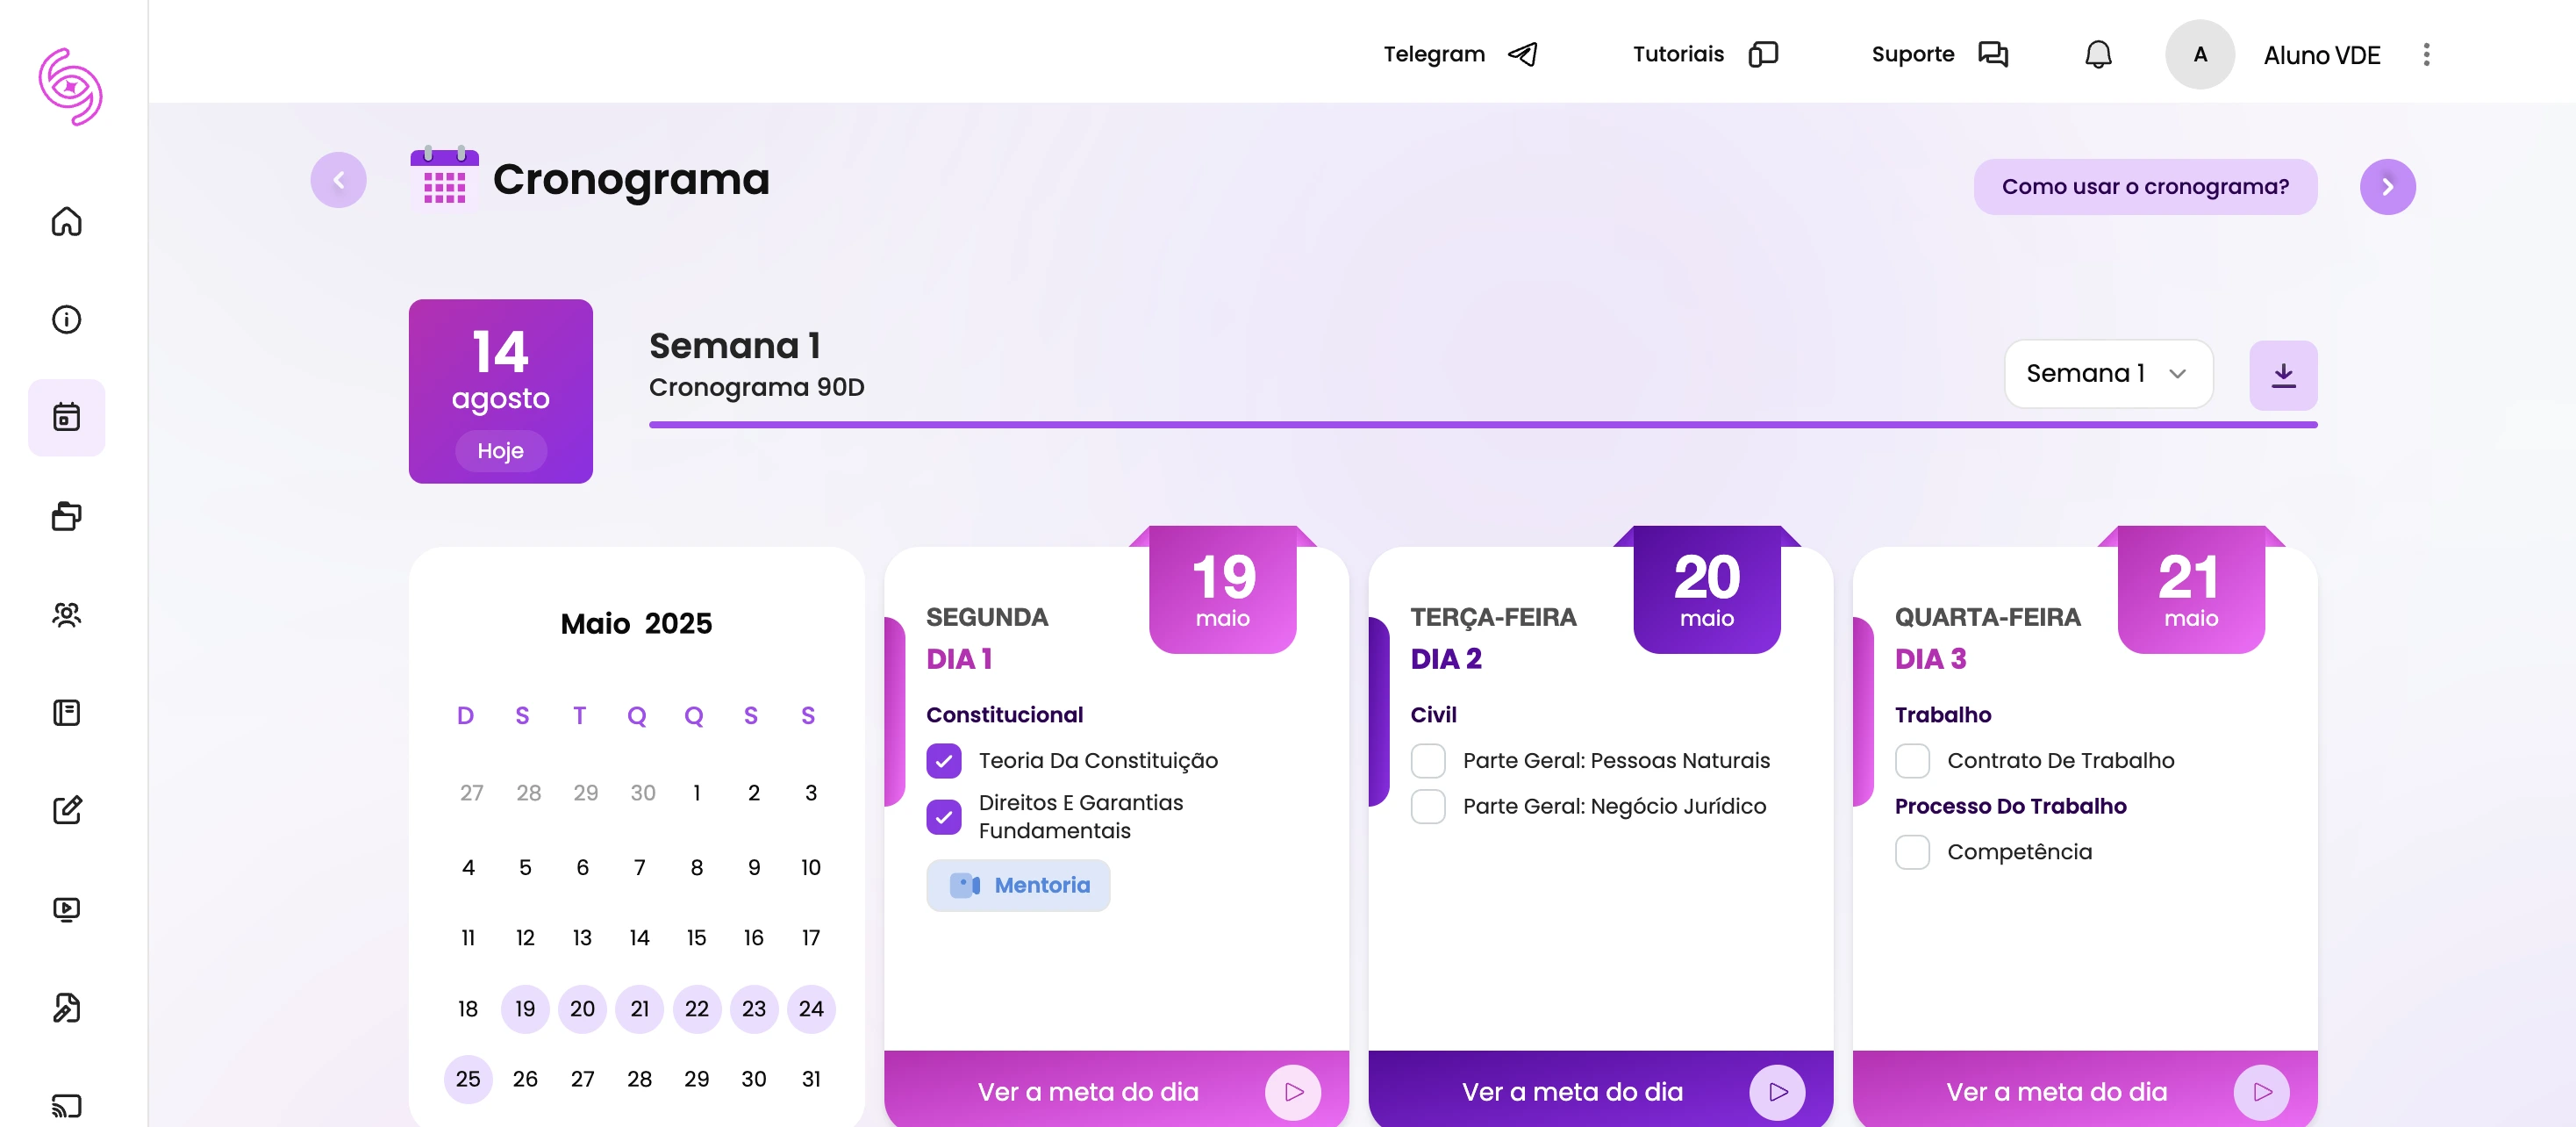2576x1127 pixels.
Task: Check the Competência checkbox
Action: click(x=1912, y=852)
